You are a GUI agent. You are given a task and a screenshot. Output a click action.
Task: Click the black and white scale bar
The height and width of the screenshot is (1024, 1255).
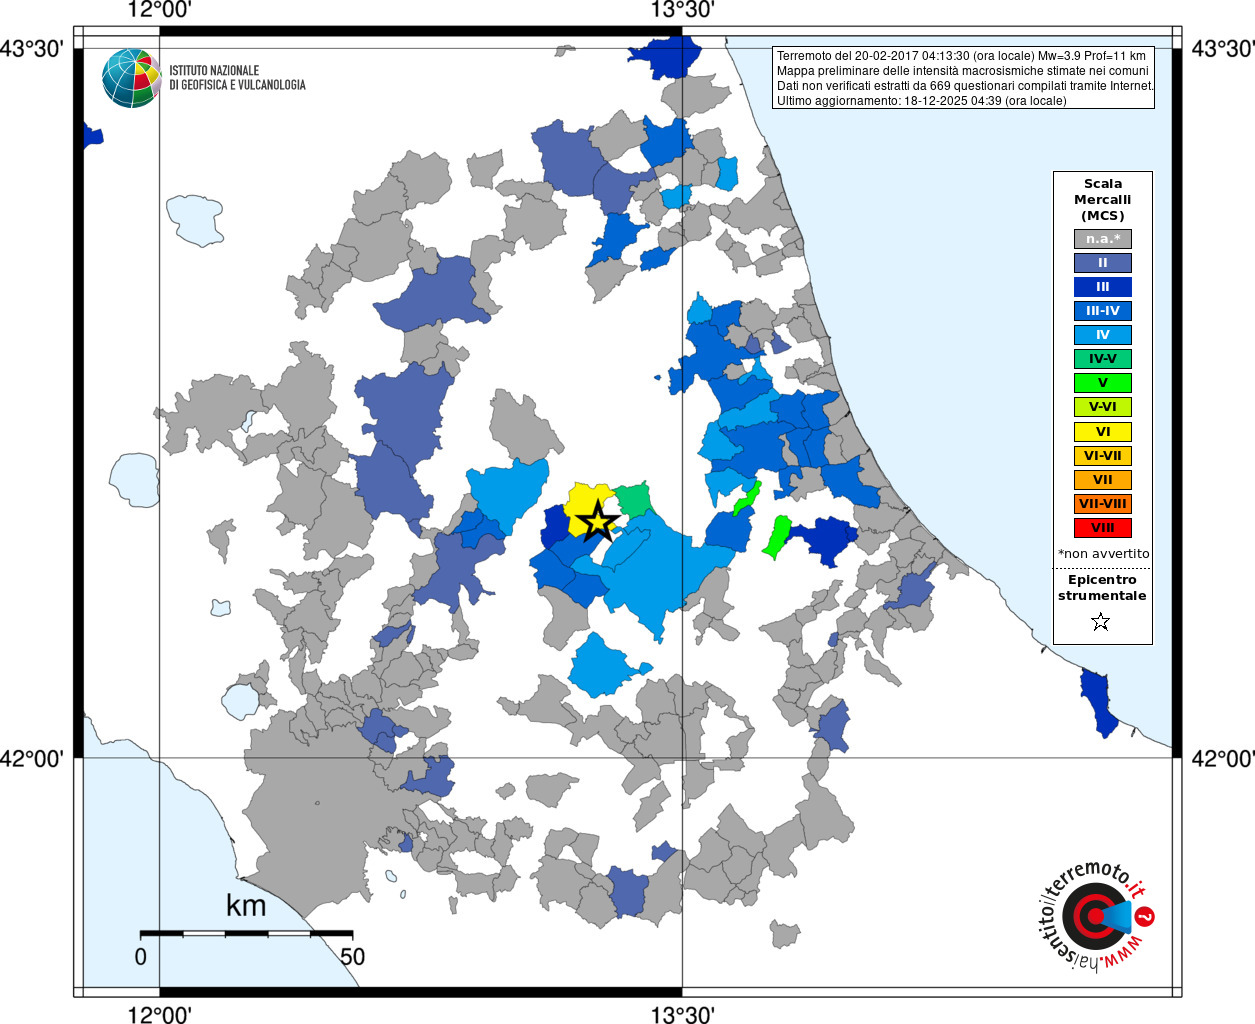tap(246, 933)
